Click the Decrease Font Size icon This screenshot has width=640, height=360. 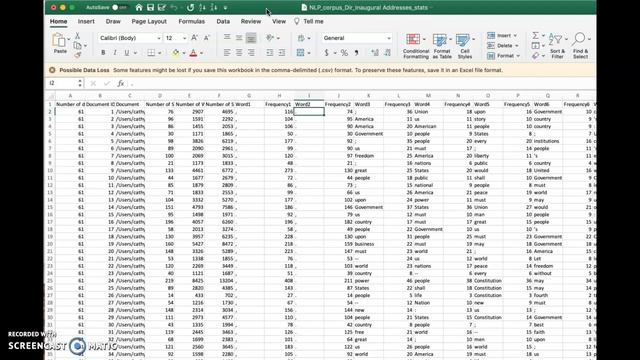[x=207, y=38]
